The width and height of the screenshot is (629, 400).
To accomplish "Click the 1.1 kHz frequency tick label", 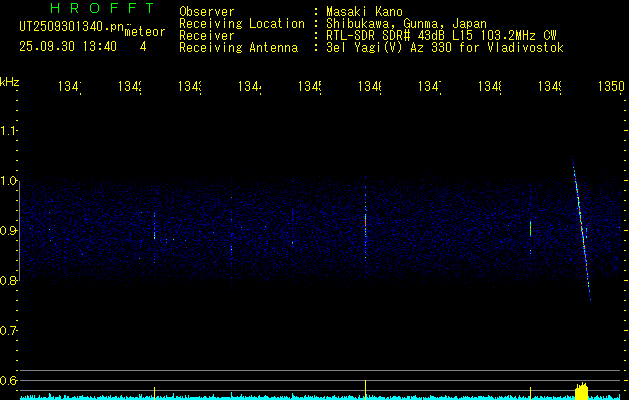I will 10,131.
